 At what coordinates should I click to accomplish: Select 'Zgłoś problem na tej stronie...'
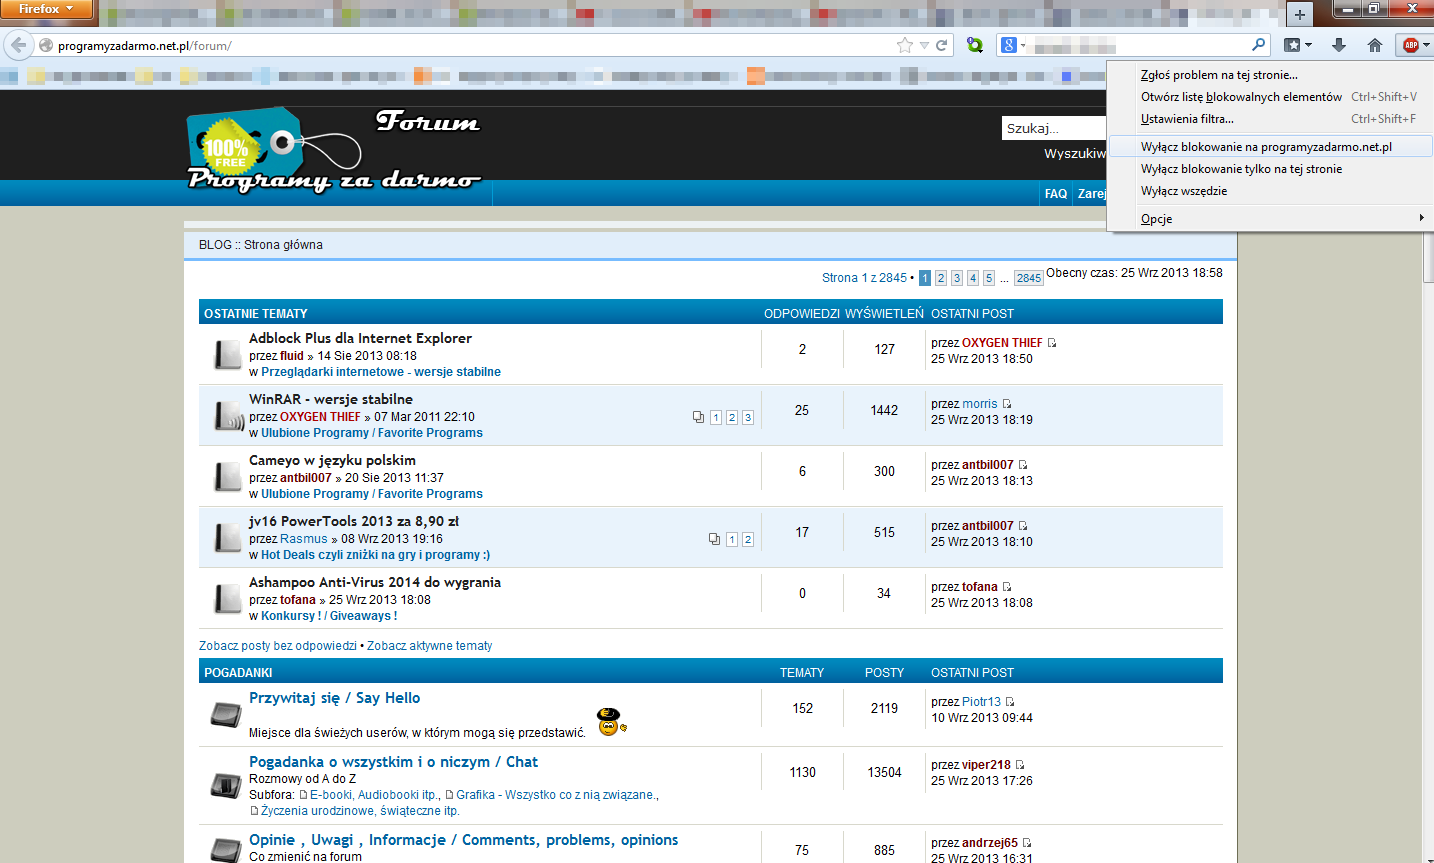[x=1219, y=75]
